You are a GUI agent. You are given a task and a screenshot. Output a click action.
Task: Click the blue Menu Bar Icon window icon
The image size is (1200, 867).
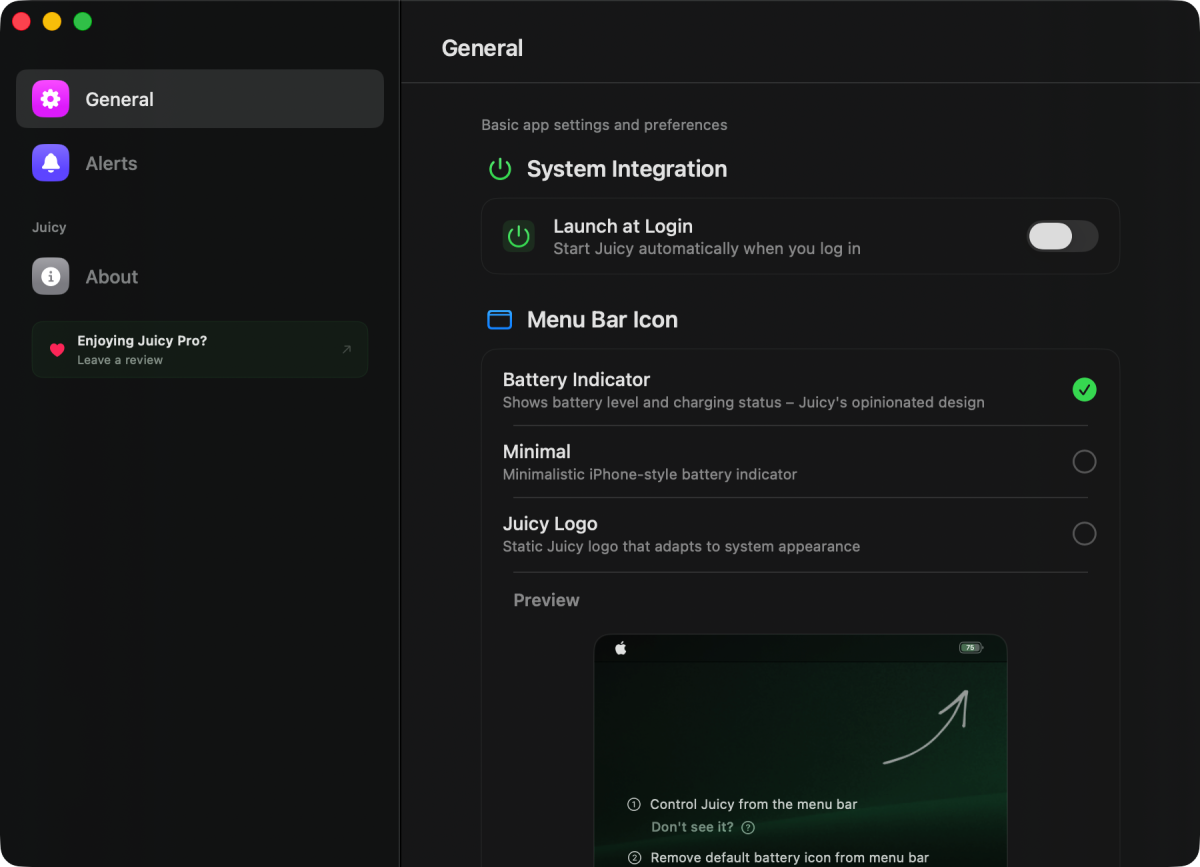499,320
